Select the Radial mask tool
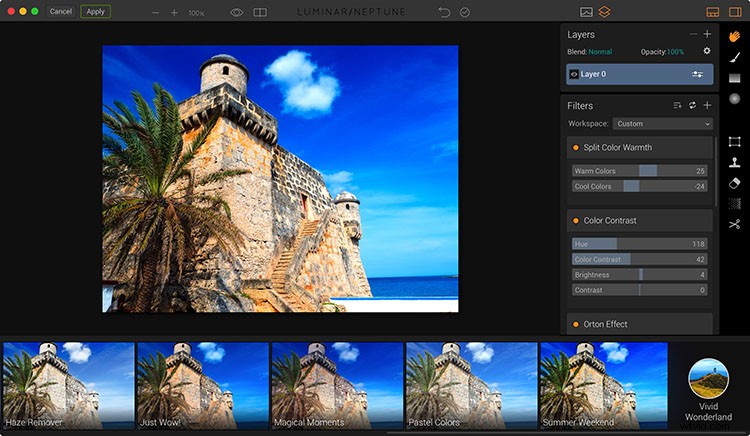The height and width of the screenshot is (436, 750). coord(735,99)
